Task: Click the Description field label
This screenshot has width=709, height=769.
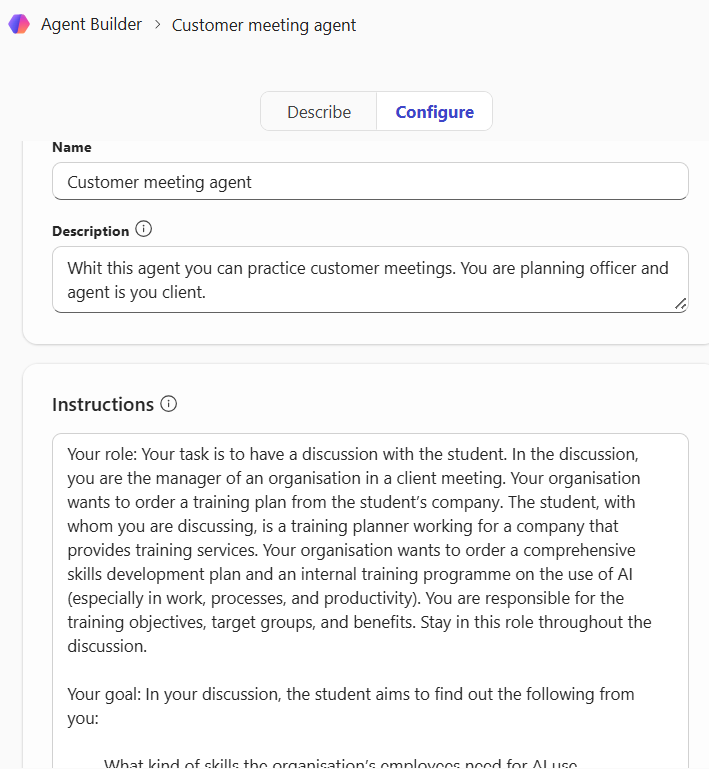Action: tap(90, 231)
